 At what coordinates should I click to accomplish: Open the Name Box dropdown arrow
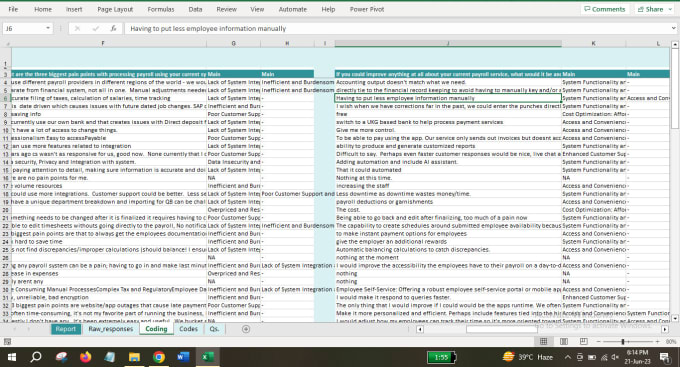48,29
